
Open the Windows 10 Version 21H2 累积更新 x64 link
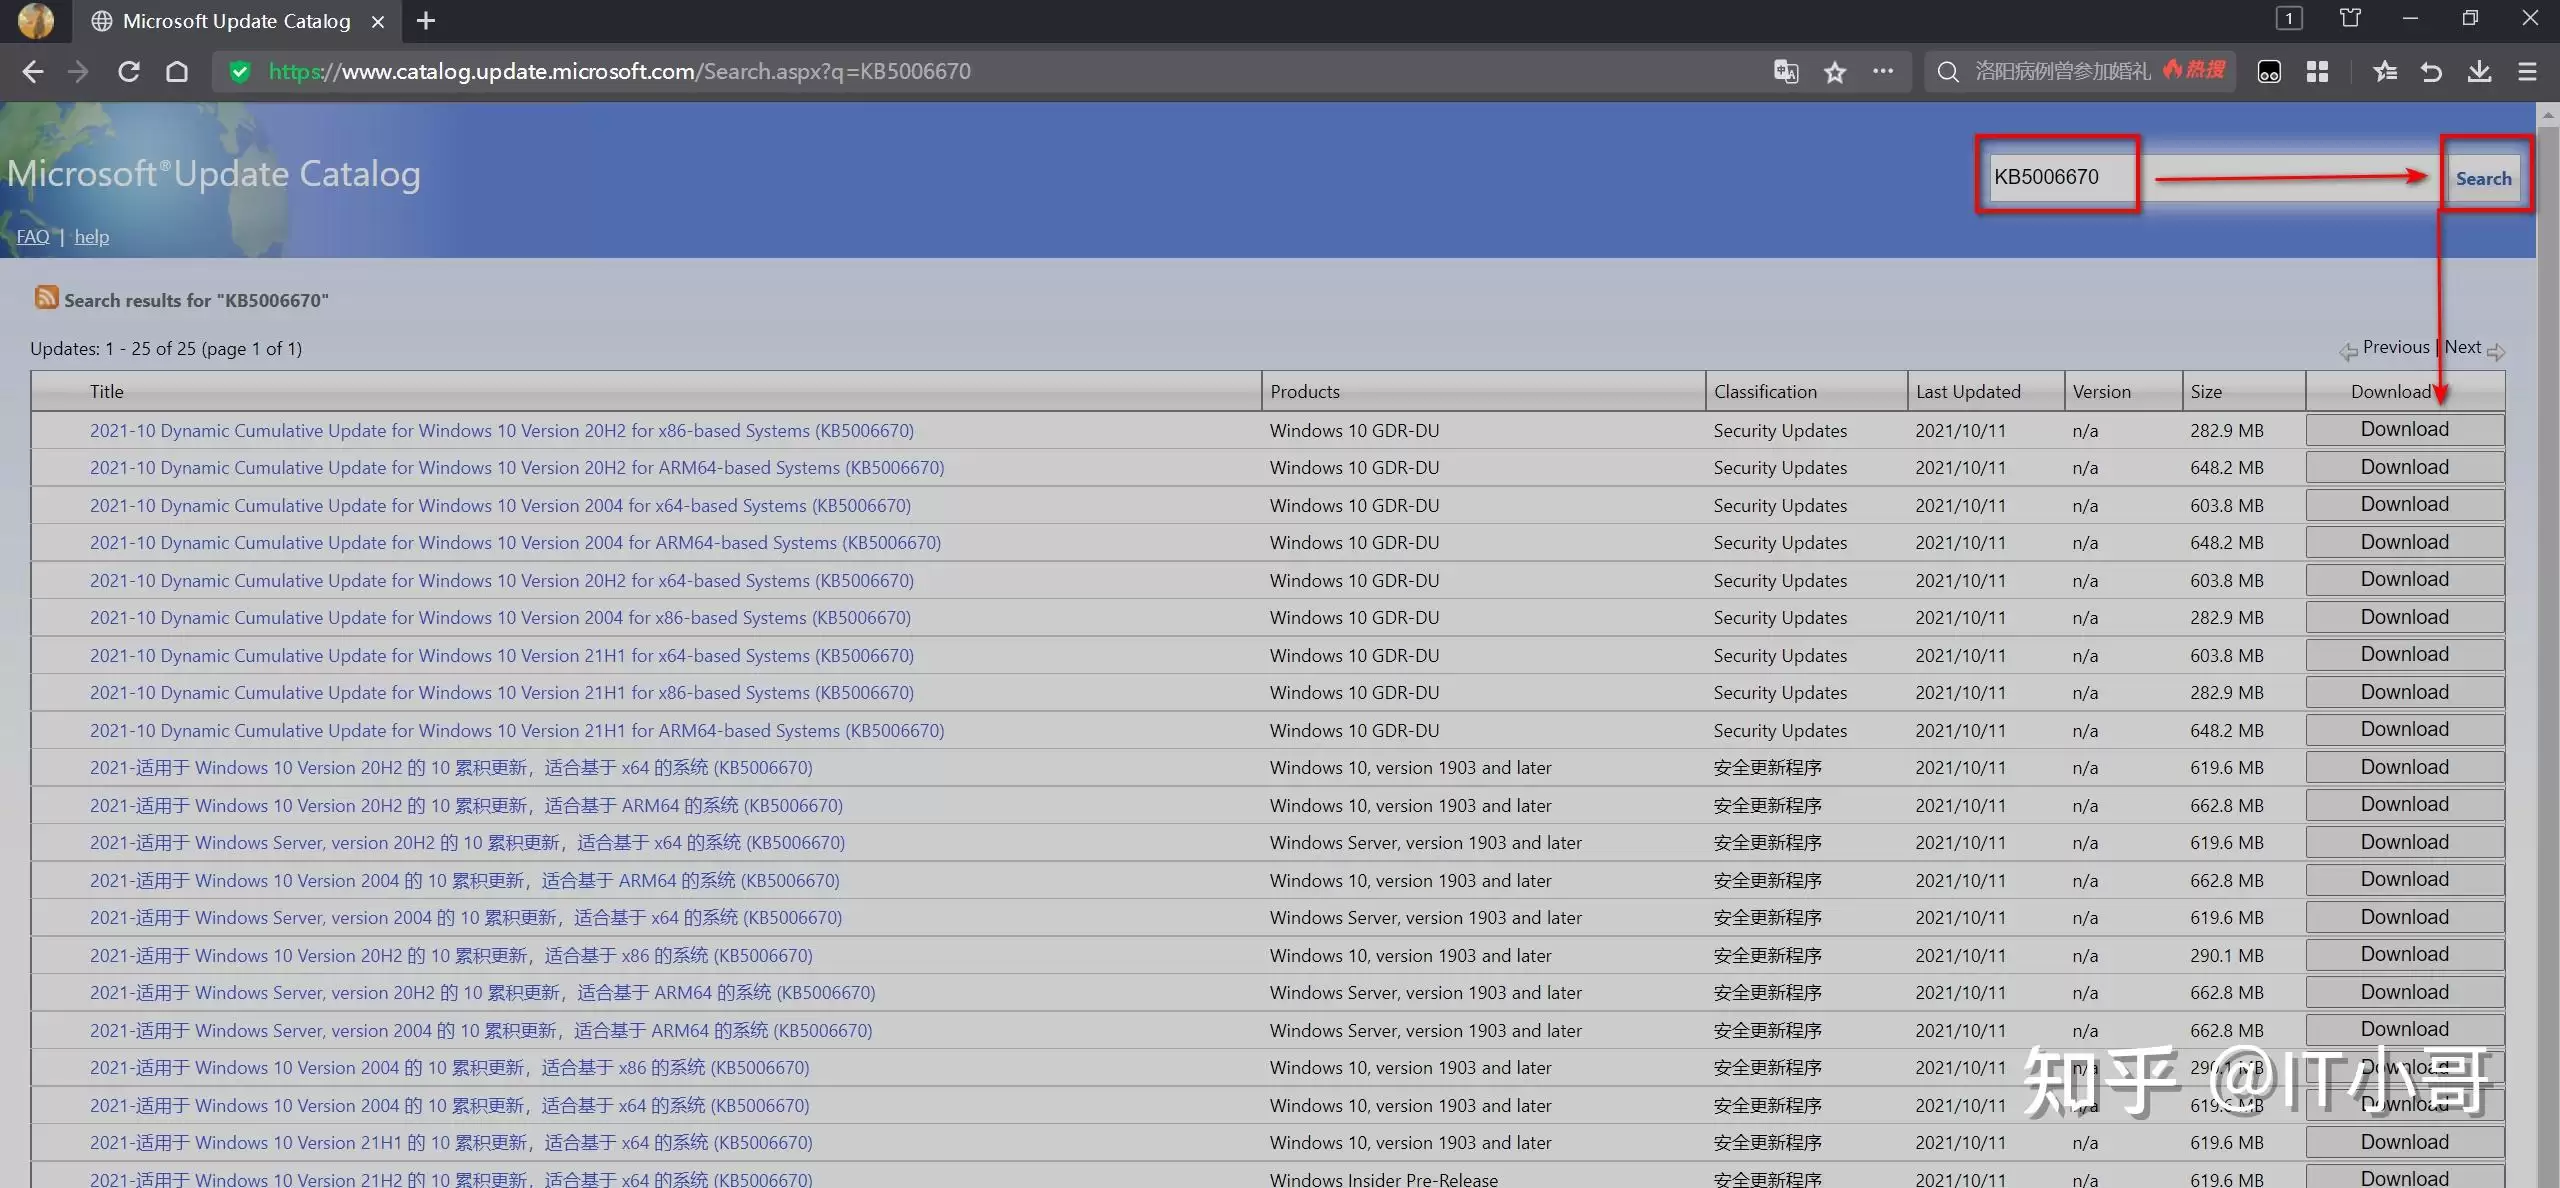pos(451,1179)
